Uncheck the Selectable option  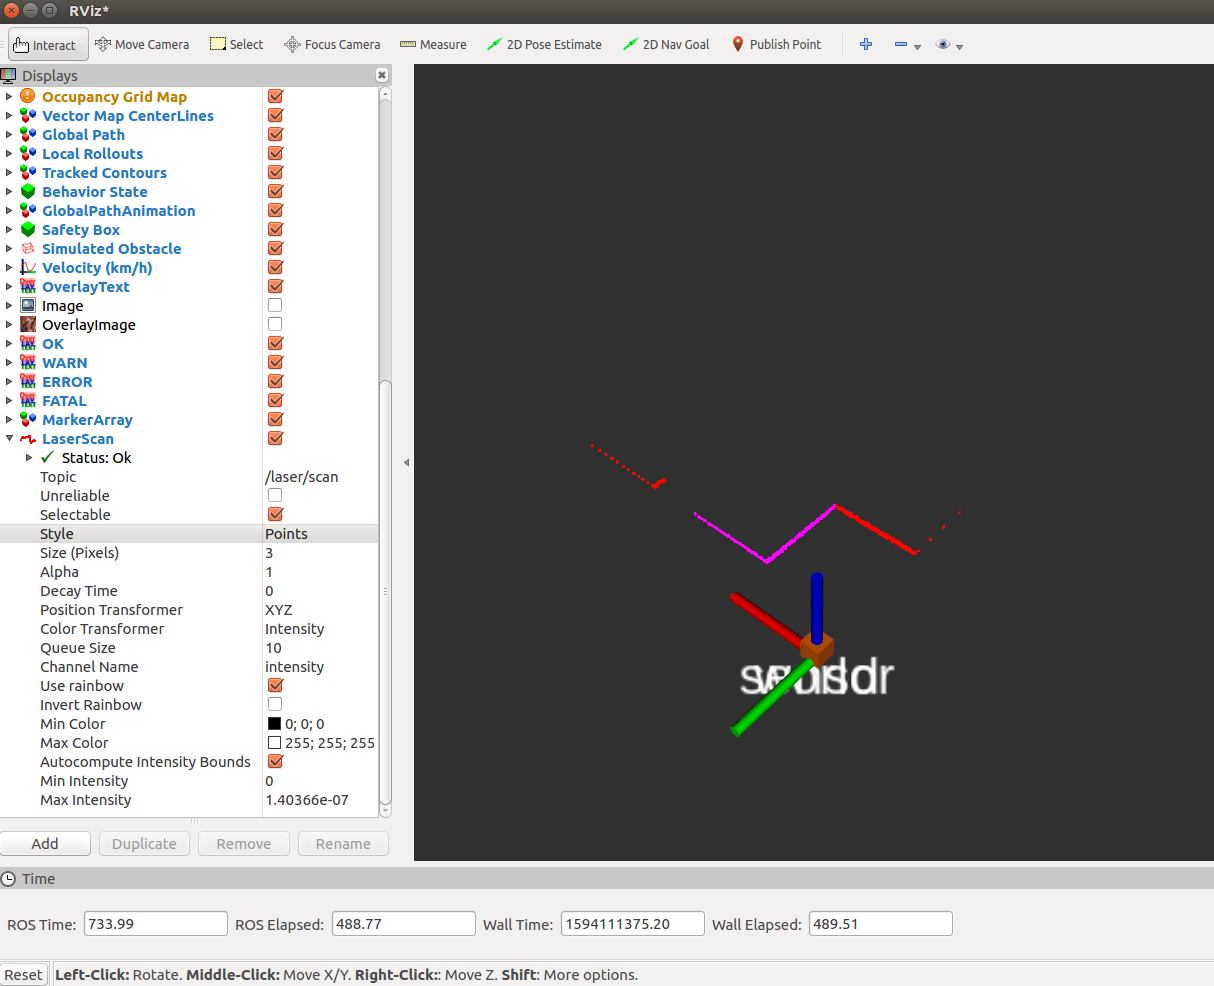pos(275,515)
